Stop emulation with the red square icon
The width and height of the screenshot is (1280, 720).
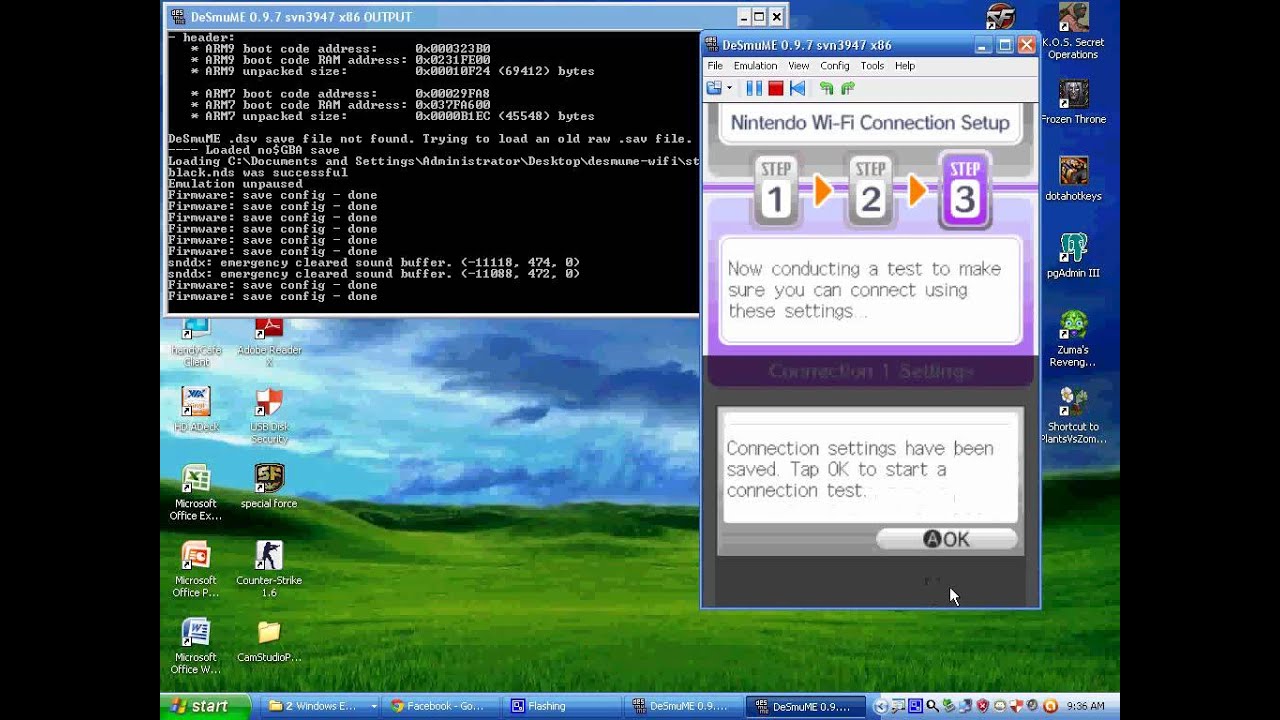point(775,88)
